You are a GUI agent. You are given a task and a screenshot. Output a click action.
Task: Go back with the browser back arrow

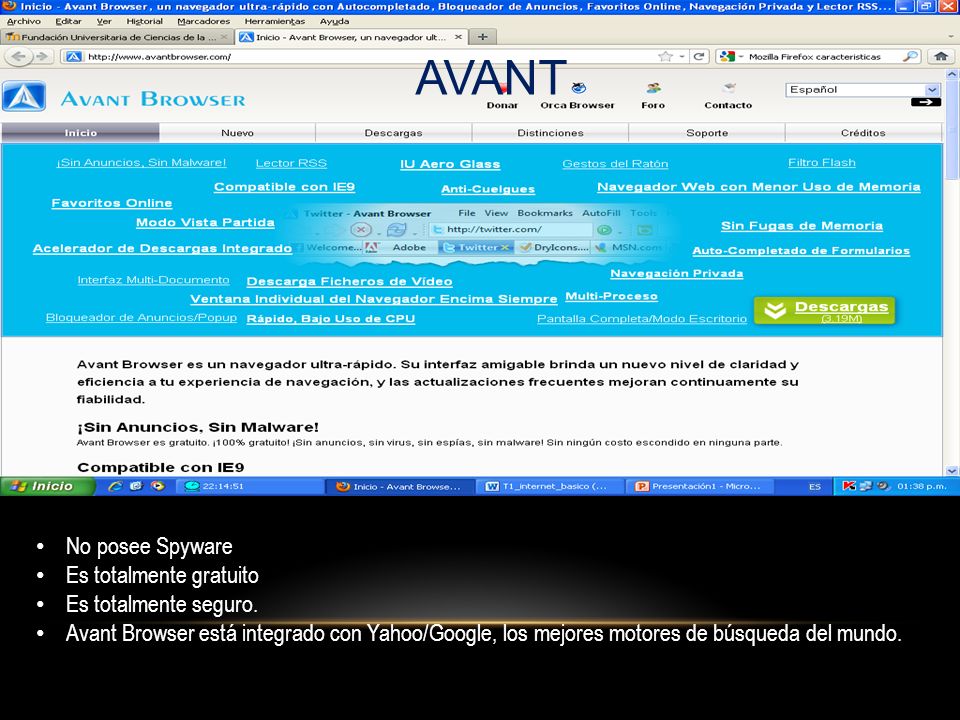tap(18, 56)
